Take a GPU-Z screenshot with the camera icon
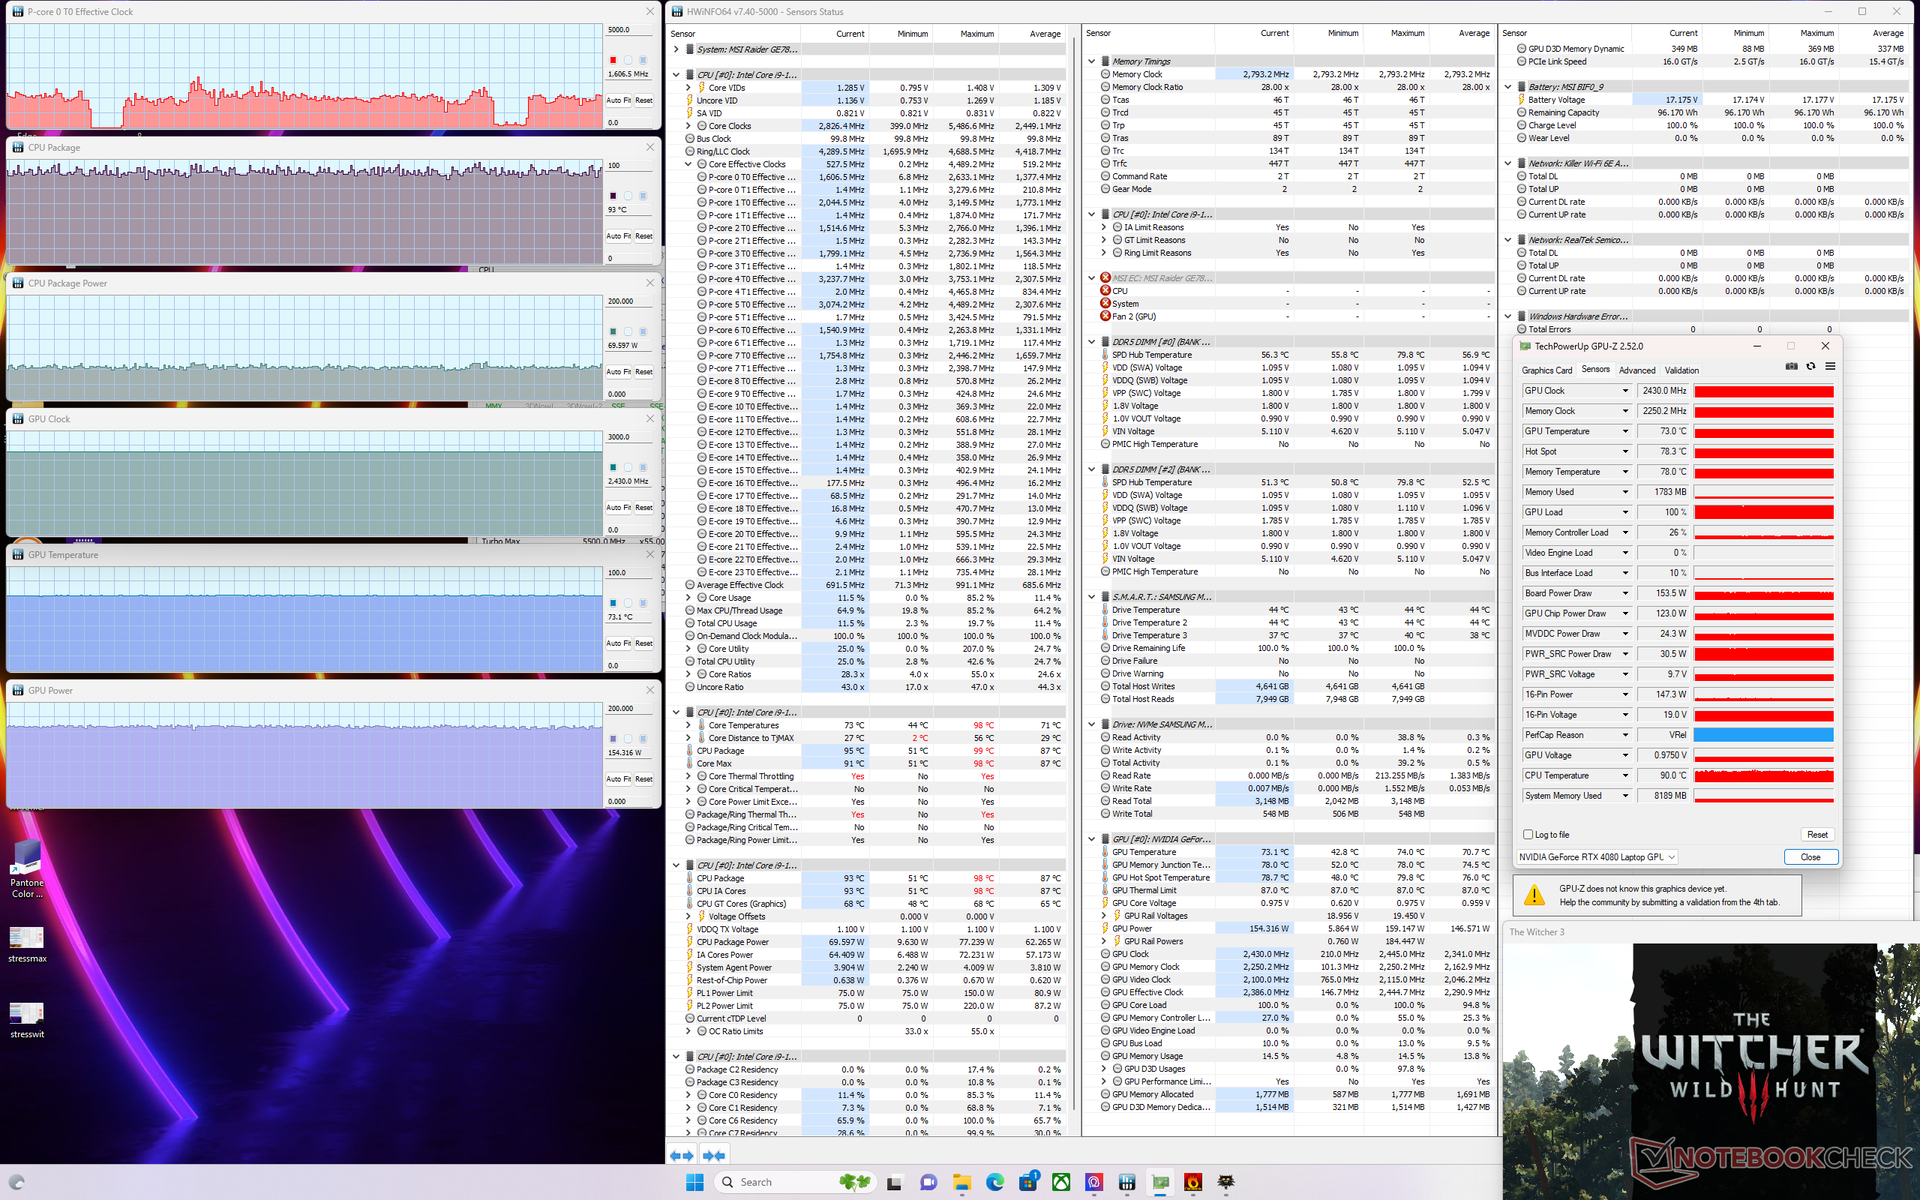This screenshot has height=1200, width=1920. (1791, 367)
